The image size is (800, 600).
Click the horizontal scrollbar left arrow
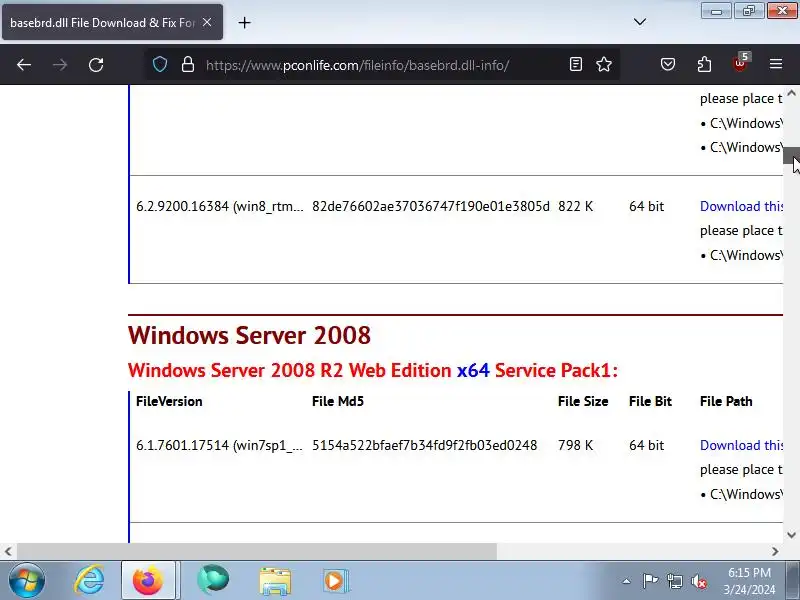(x=8, y=552)
